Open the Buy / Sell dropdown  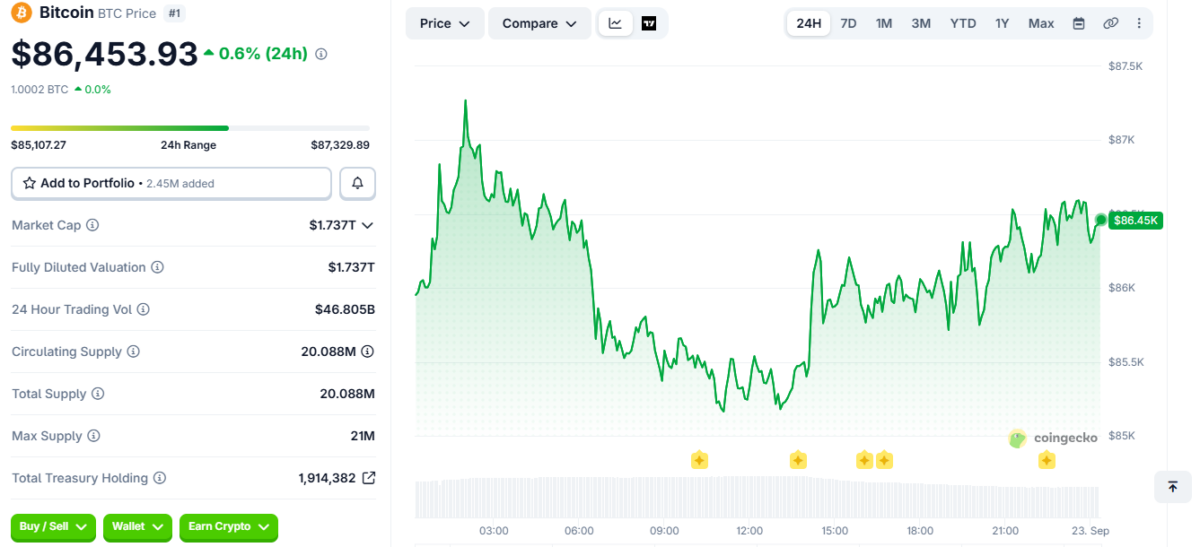coord(53,526)
